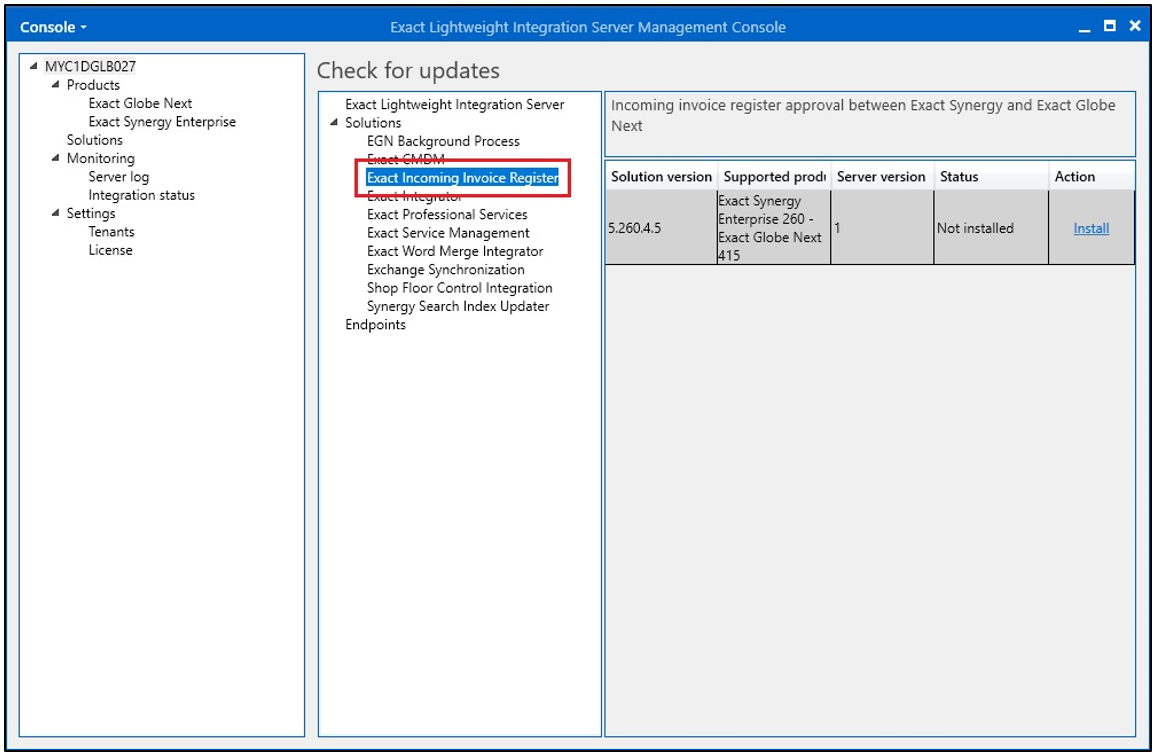This screenshot has height=756, width=1157.
Task: Select Exchange Synchronization solution
Action: pyautogui.click(x=446, y=270)
